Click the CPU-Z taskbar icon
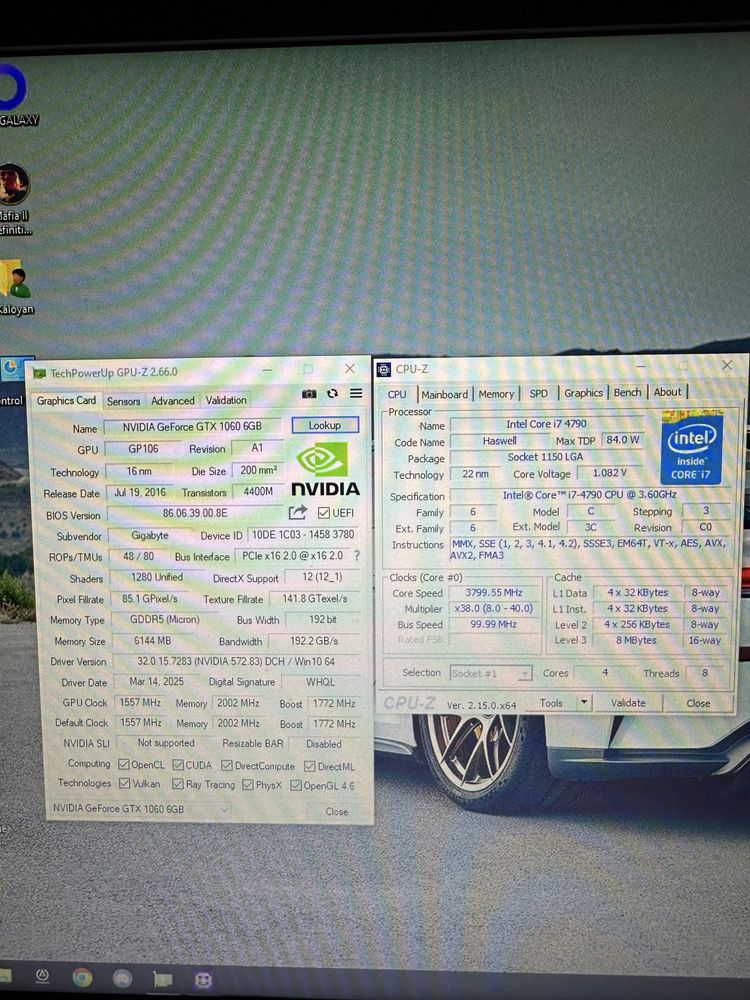This screenshot has height=1000, width=750. click(203, 979)
